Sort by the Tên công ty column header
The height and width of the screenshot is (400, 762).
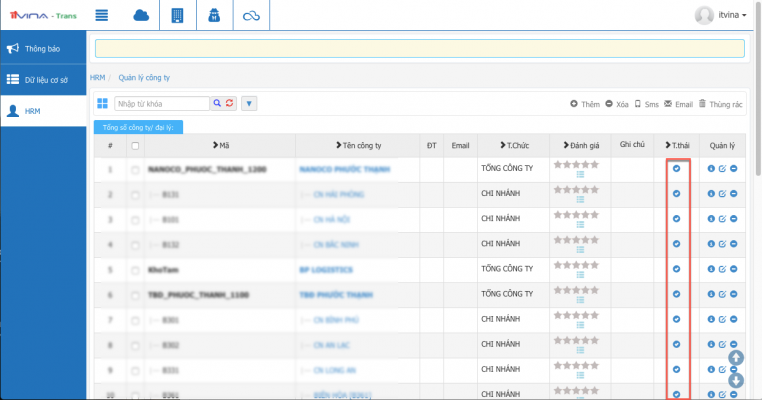[360, 146]
